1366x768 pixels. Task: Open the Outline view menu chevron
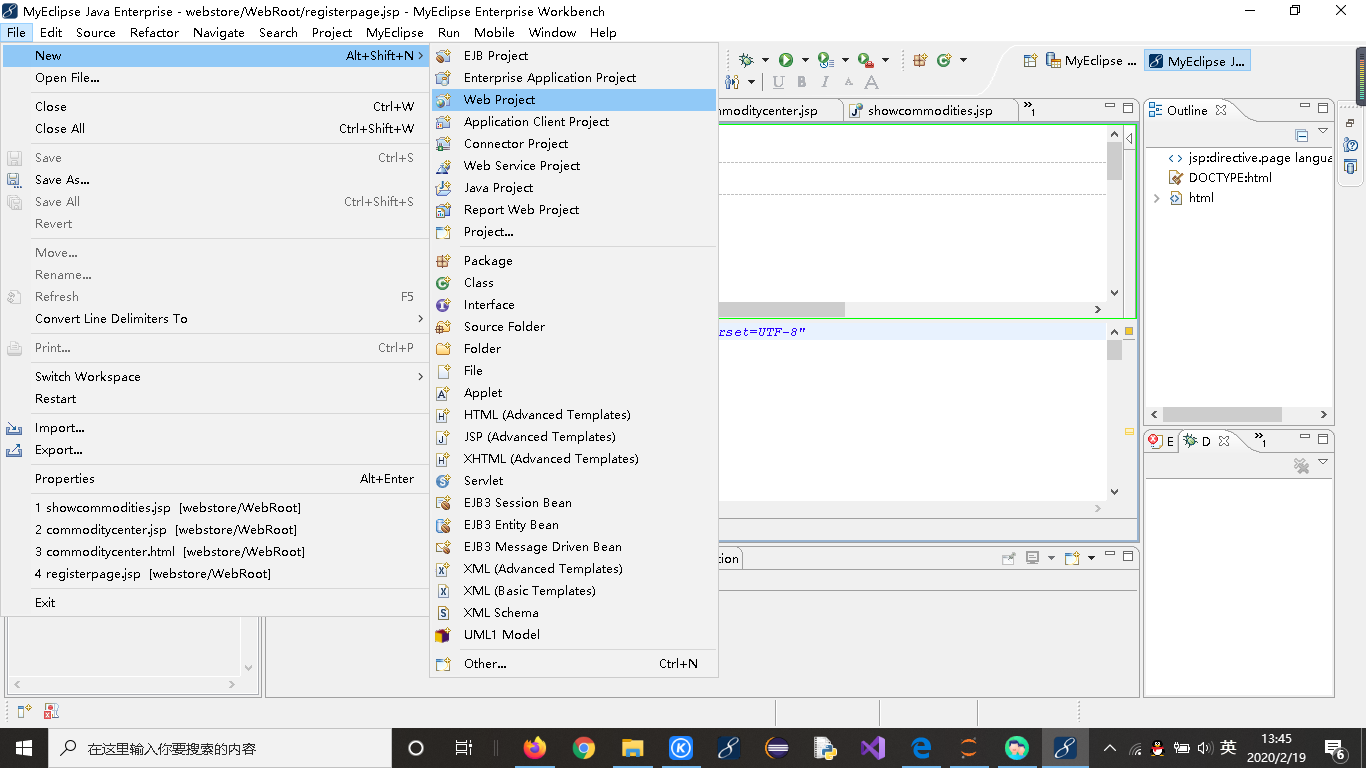(x=1322, y=131)
